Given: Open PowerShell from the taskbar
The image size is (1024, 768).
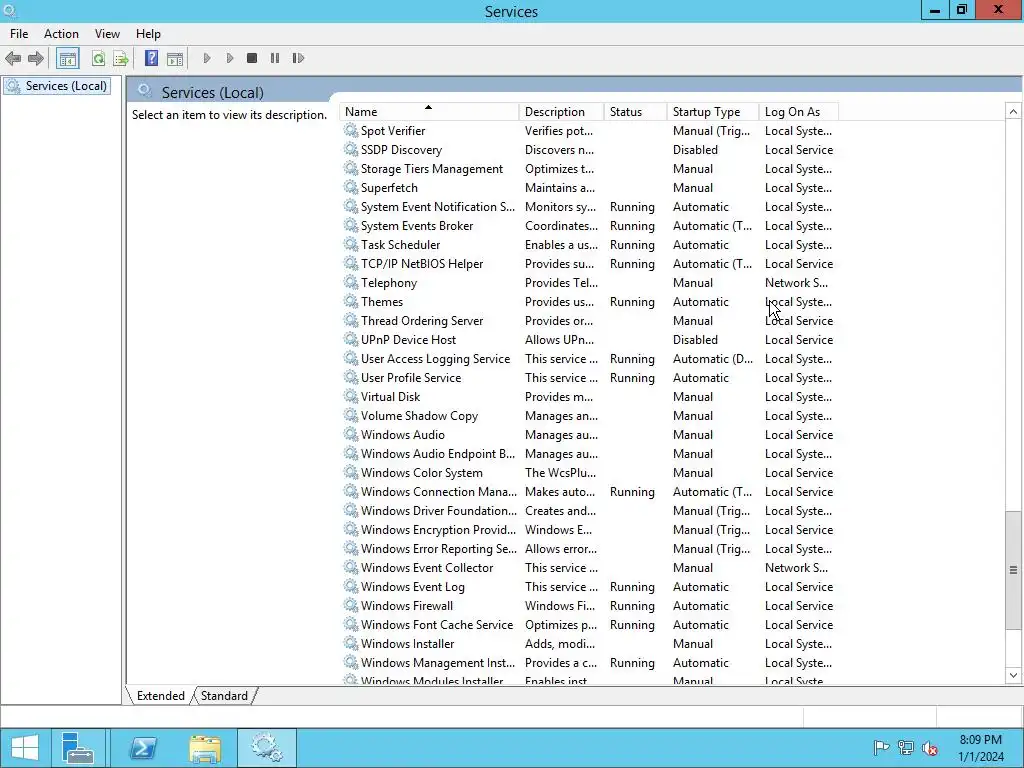Looking at the screenshot, I should 143,748.
